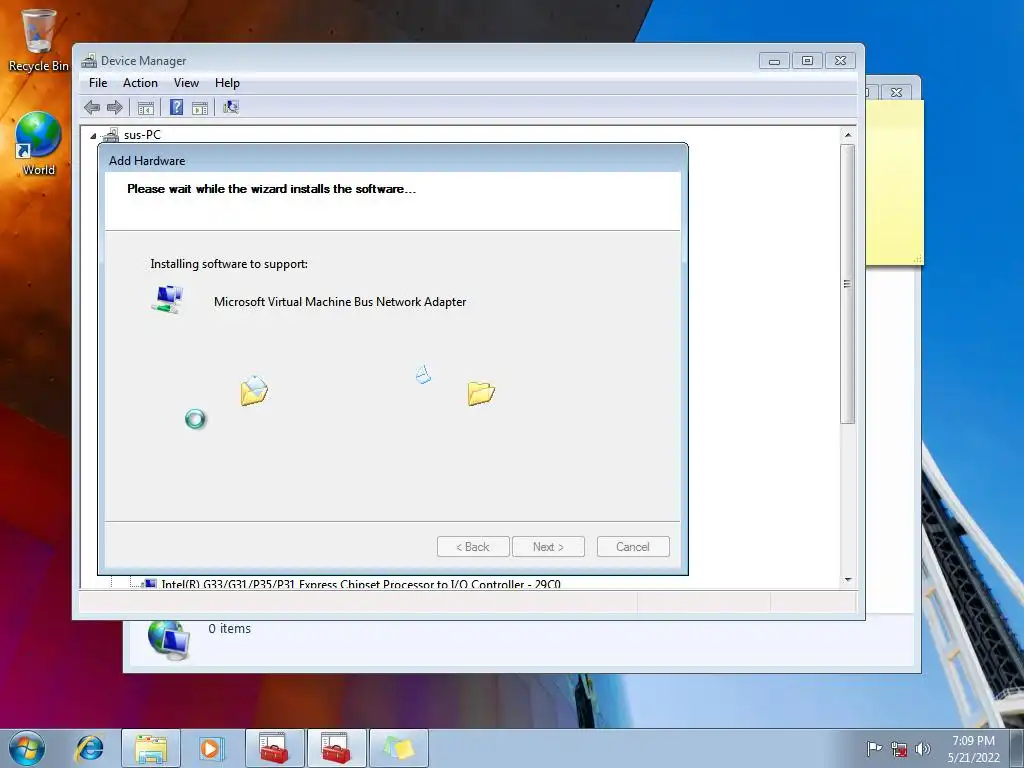Close the background window behind Device Manager
Viewport: 1024px width, 768px height.
pyautogui.click(x=897, y=93)
